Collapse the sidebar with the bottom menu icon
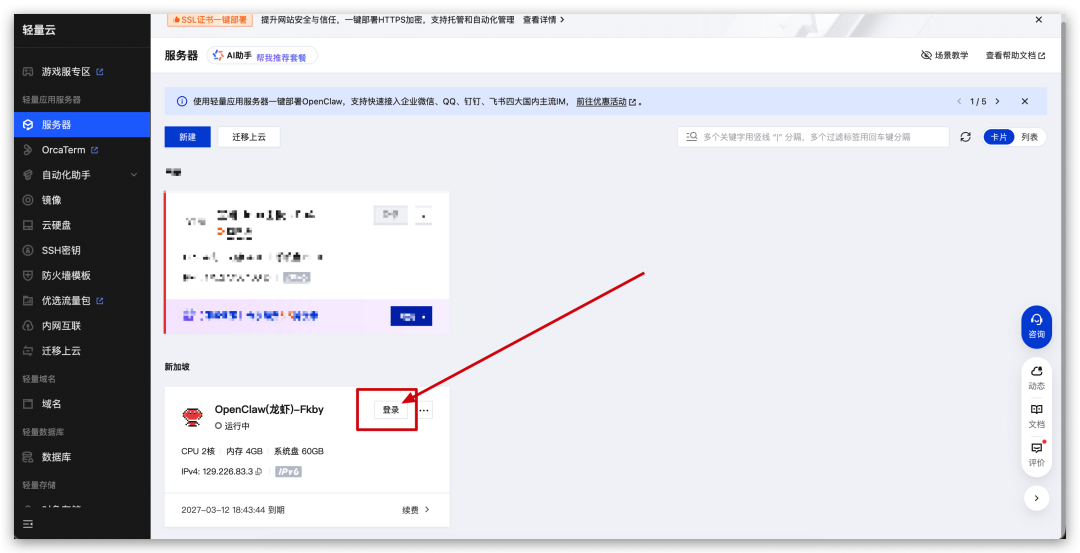Screen dimensions: 1080x553 (x=28, y=524)
